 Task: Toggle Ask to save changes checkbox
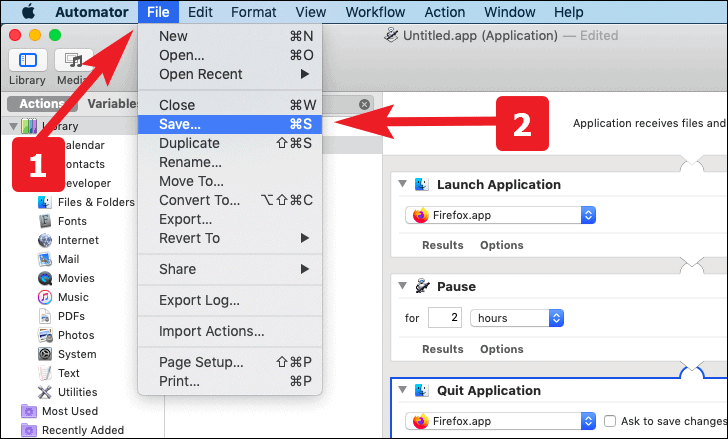point(610,421)
